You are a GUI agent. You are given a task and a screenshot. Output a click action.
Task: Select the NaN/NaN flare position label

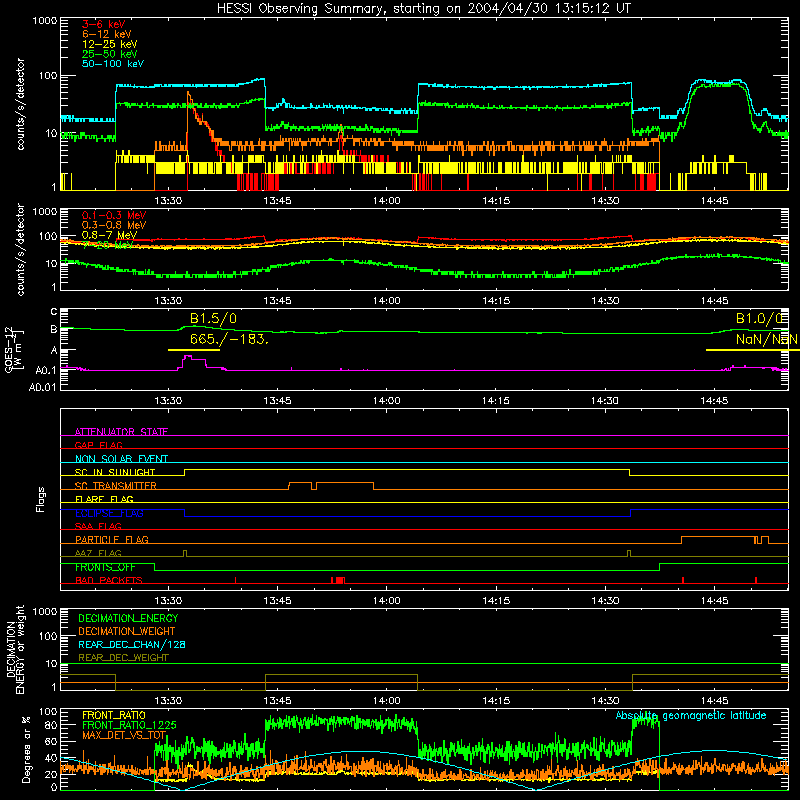pos(767,339)
